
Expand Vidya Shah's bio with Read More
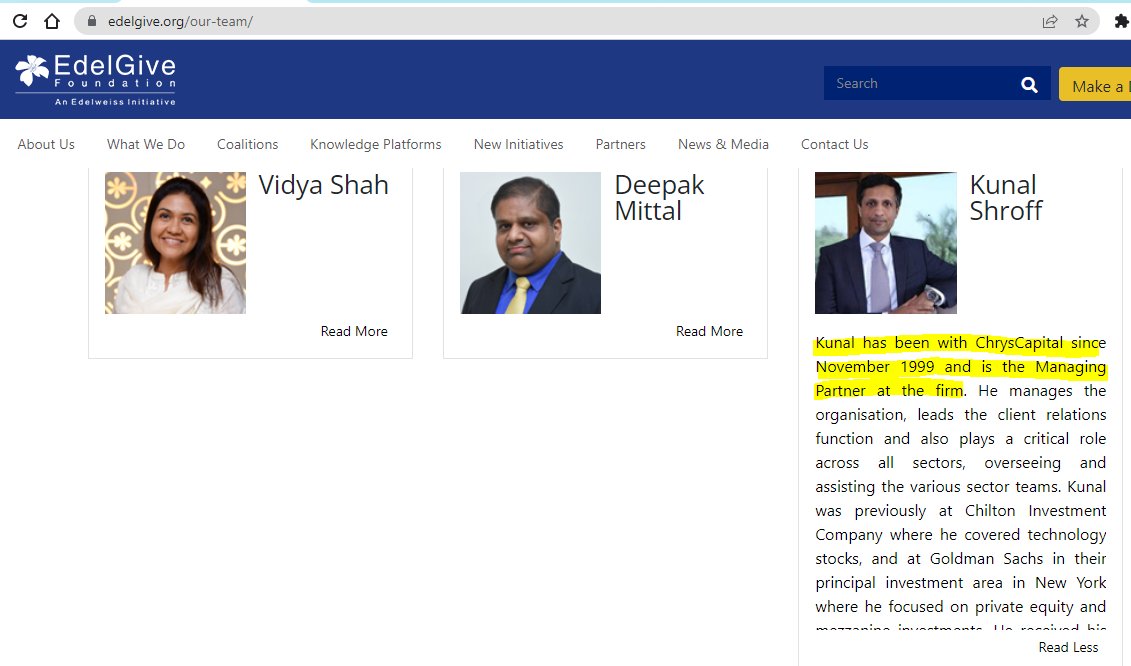tap(354, 331)
